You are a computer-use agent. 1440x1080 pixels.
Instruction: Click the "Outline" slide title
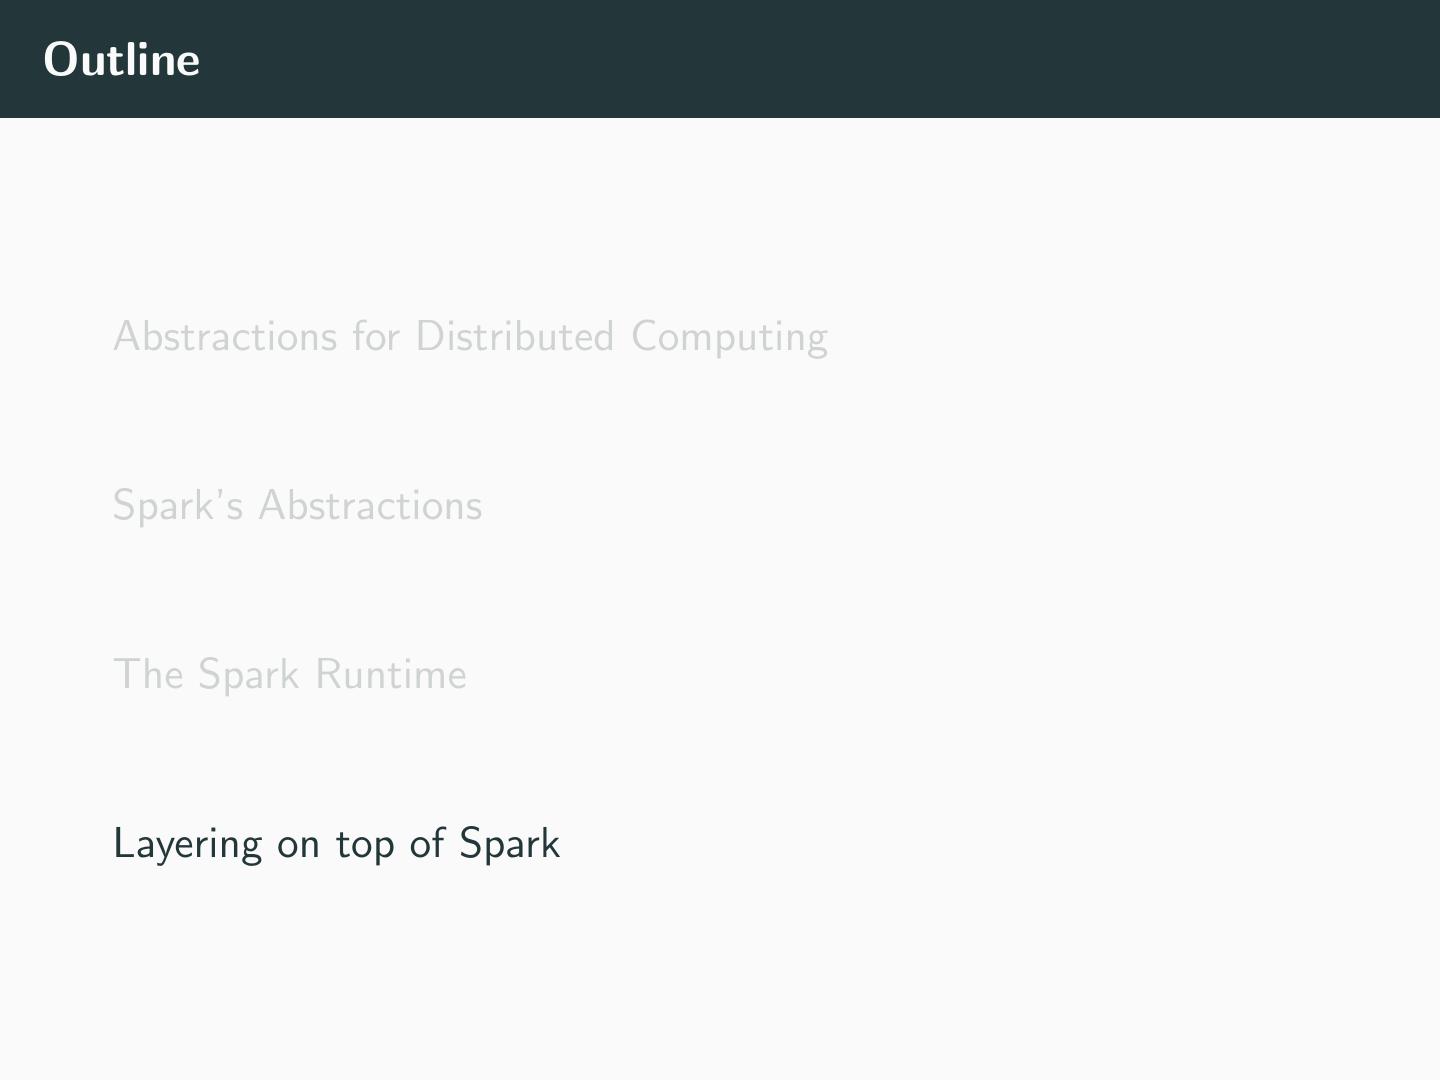point(122,60)
